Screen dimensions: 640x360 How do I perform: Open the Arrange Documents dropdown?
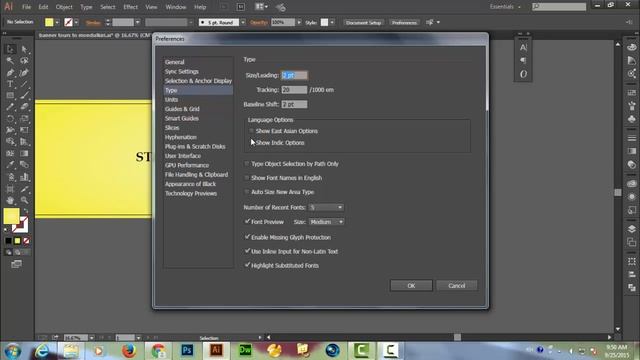click(x=261, y=7)
